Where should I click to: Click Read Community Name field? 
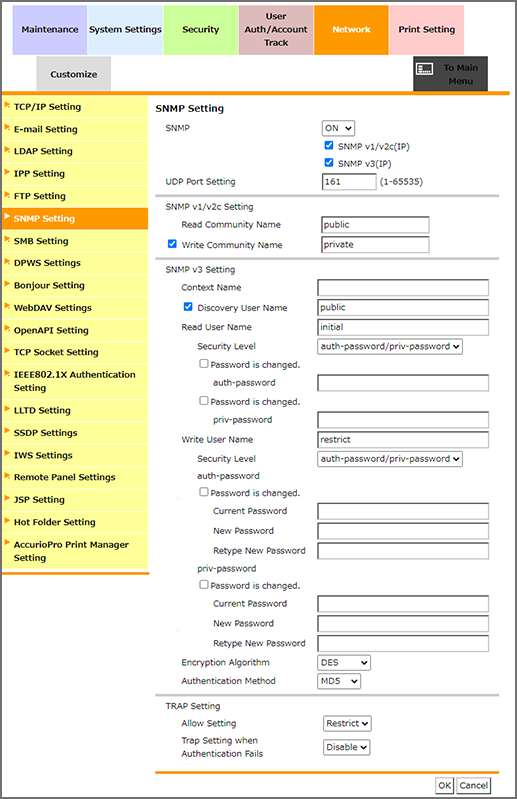coord(375,225)
